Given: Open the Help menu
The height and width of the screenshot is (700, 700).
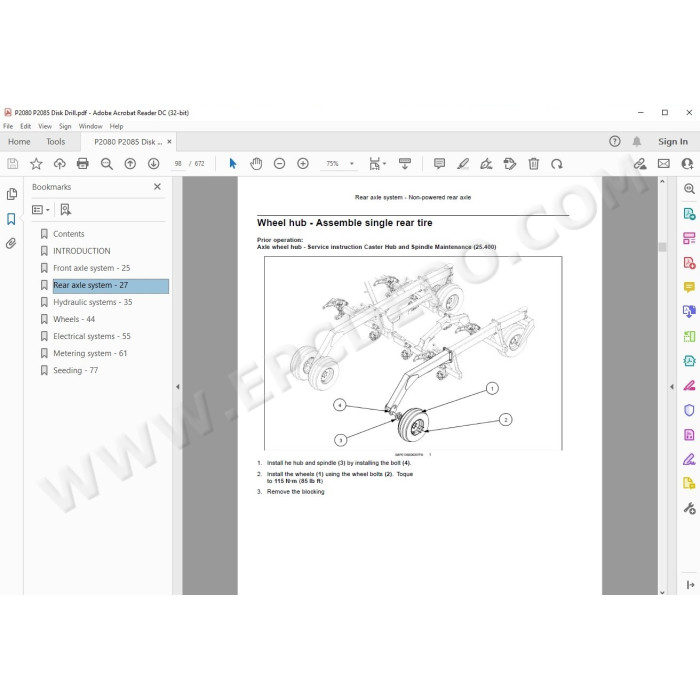Looking at the screenshot, I should pyautogui.click(x=117, y=126).
